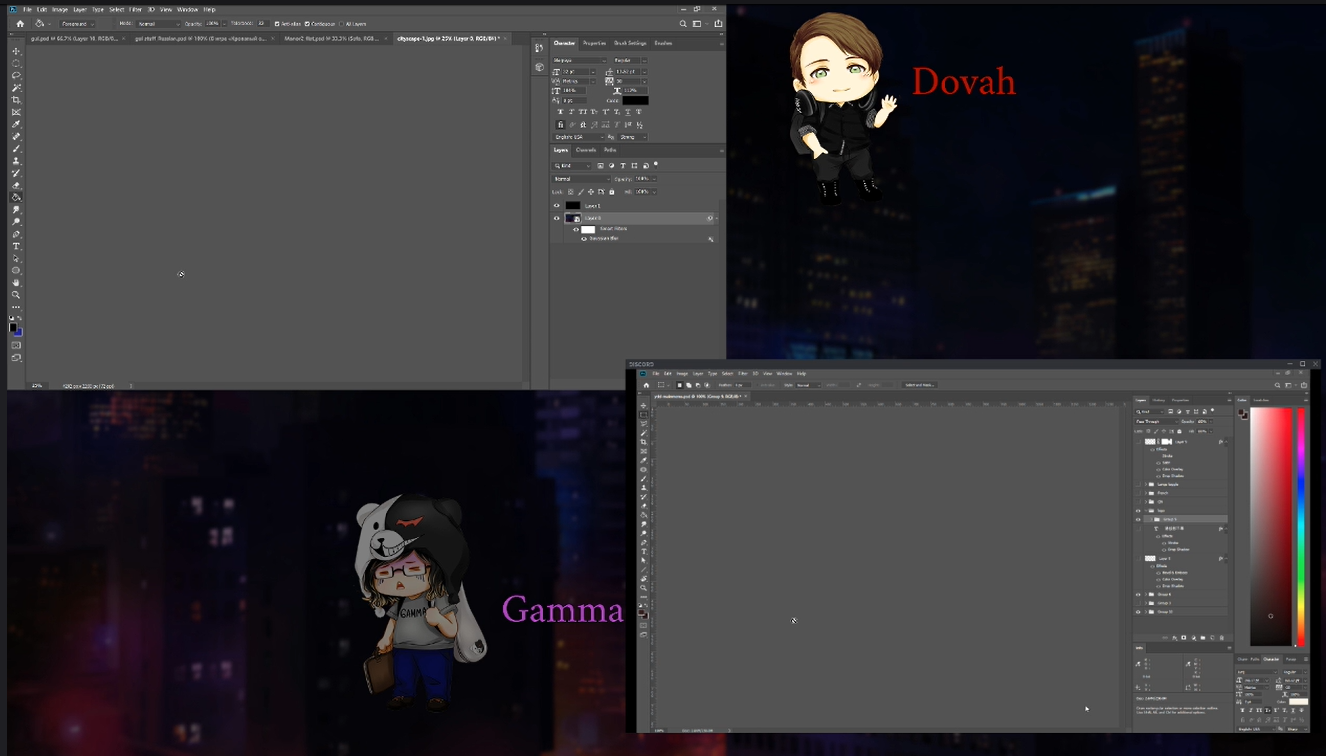Click the search icon in bottom Photoshop window
This screenshot has height=756, width=1326.
click(1278, 385)
